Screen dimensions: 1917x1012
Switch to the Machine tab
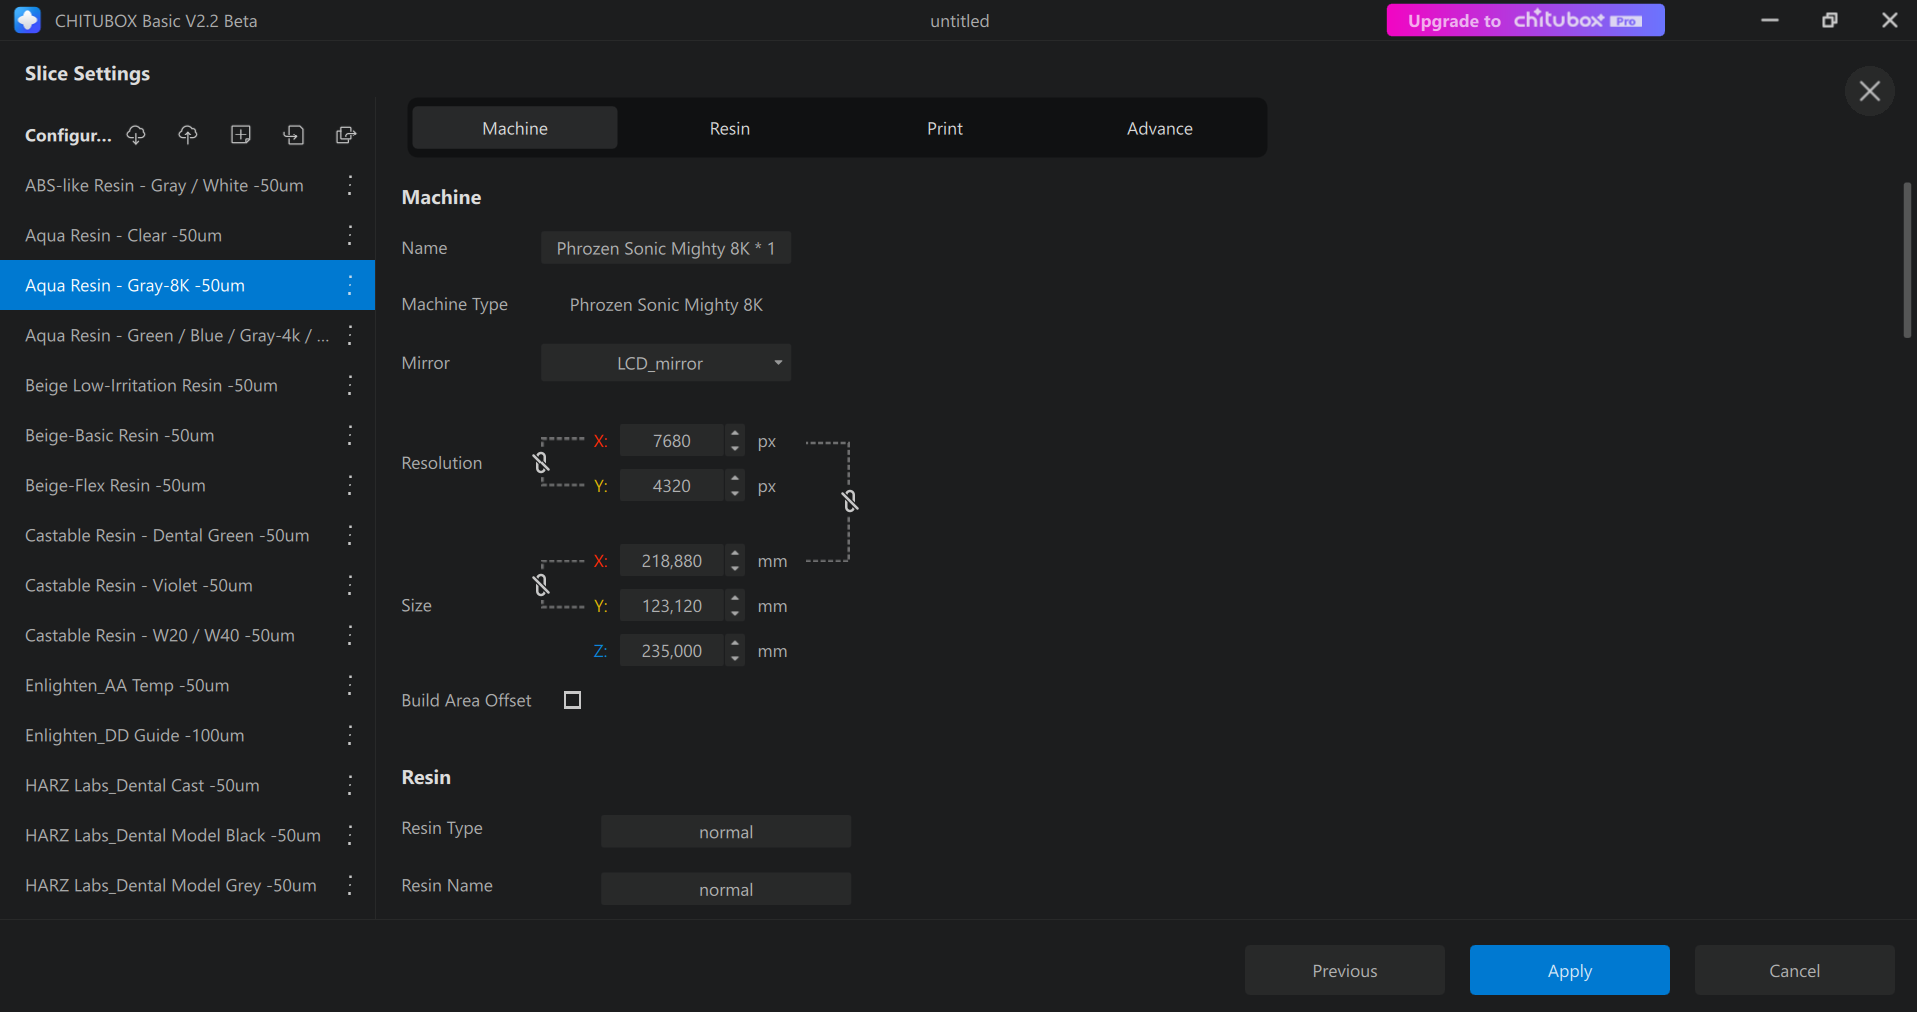click(515, 128)
